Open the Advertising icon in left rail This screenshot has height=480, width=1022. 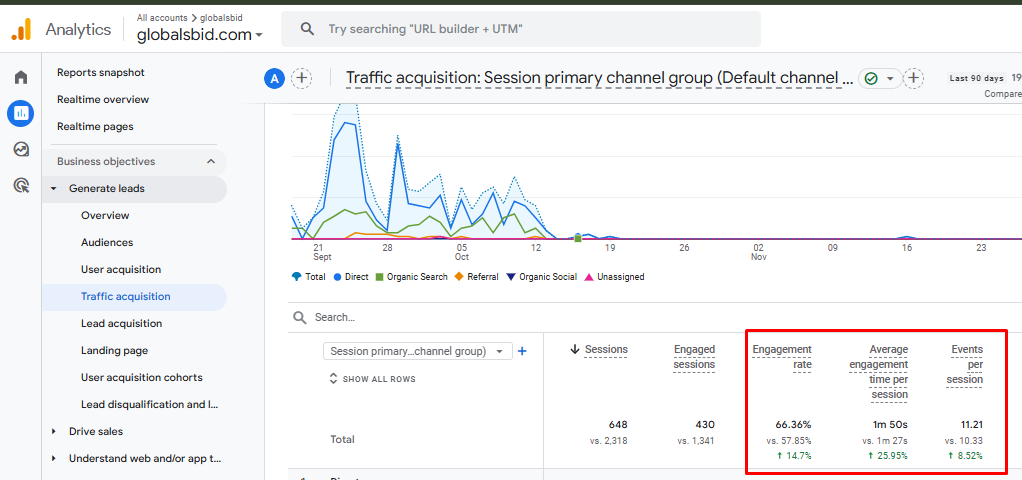(21, 185)
